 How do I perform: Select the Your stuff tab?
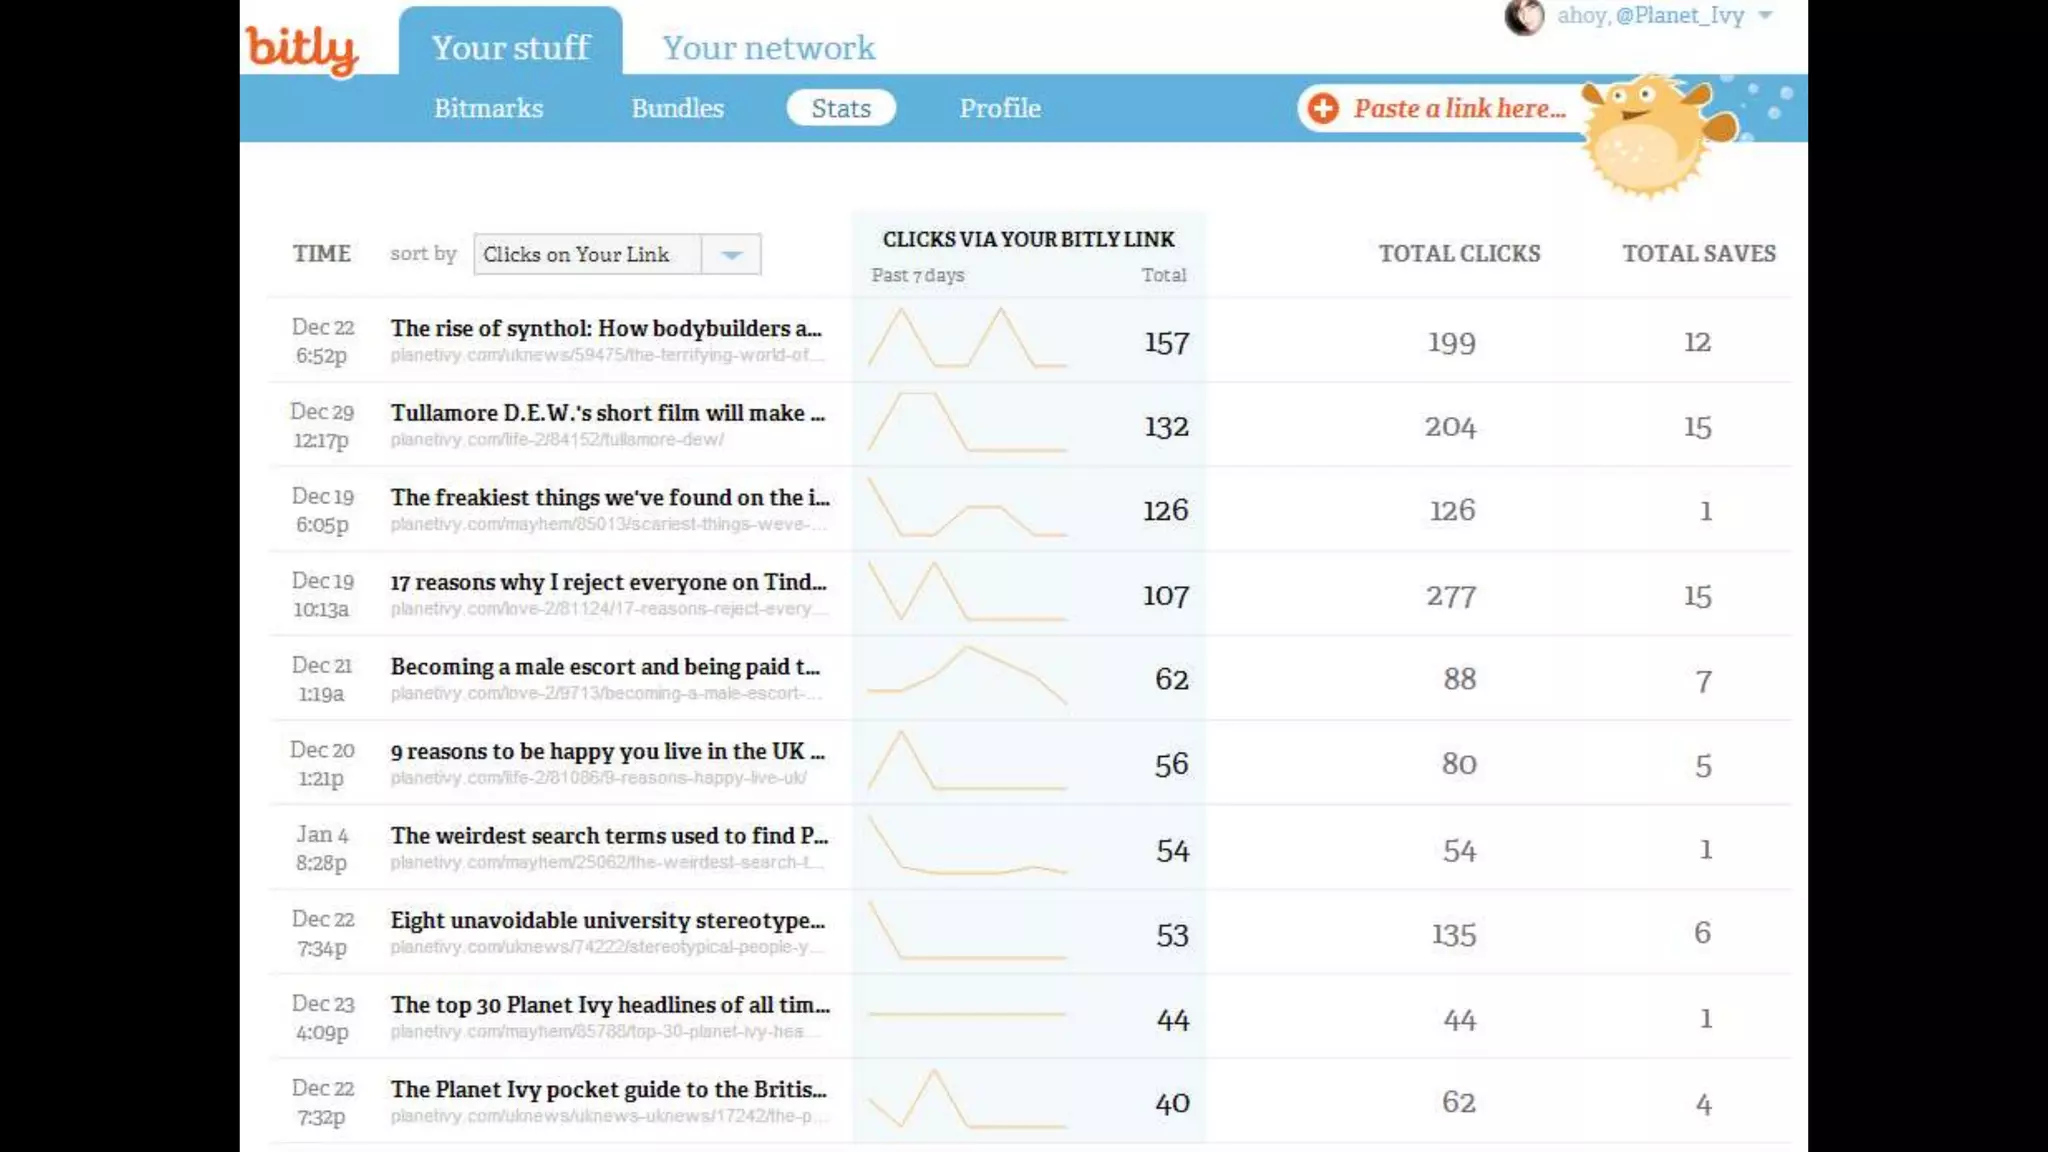click(x=510, y=47)
